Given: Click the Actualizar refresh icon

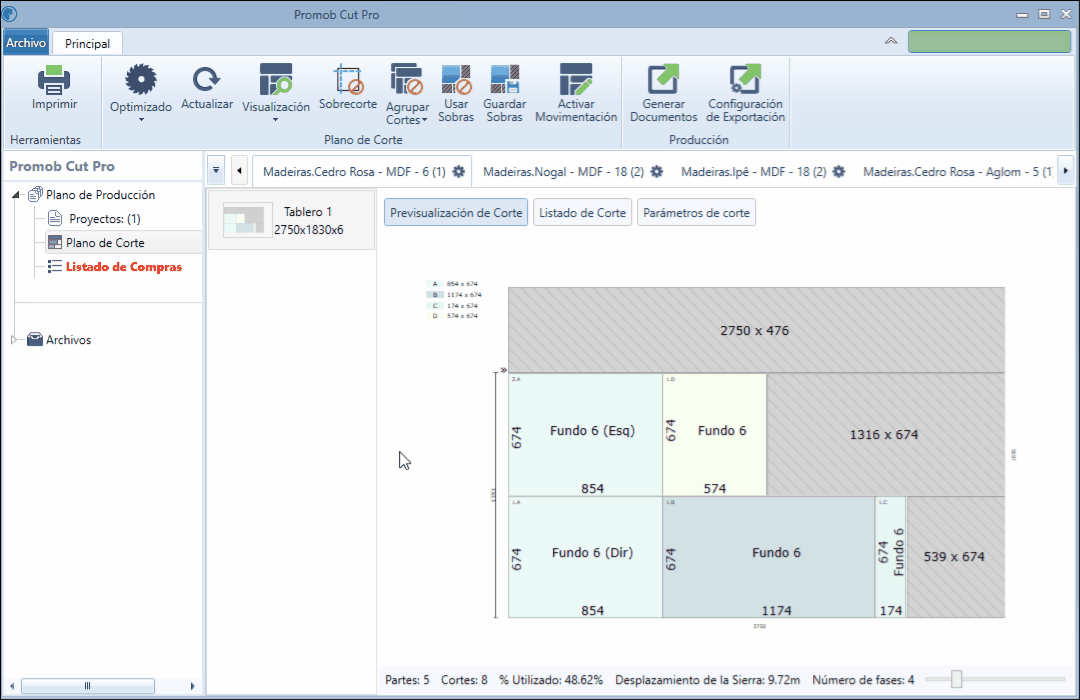Looking at the screenshot, I should click(x=207, y=80).
